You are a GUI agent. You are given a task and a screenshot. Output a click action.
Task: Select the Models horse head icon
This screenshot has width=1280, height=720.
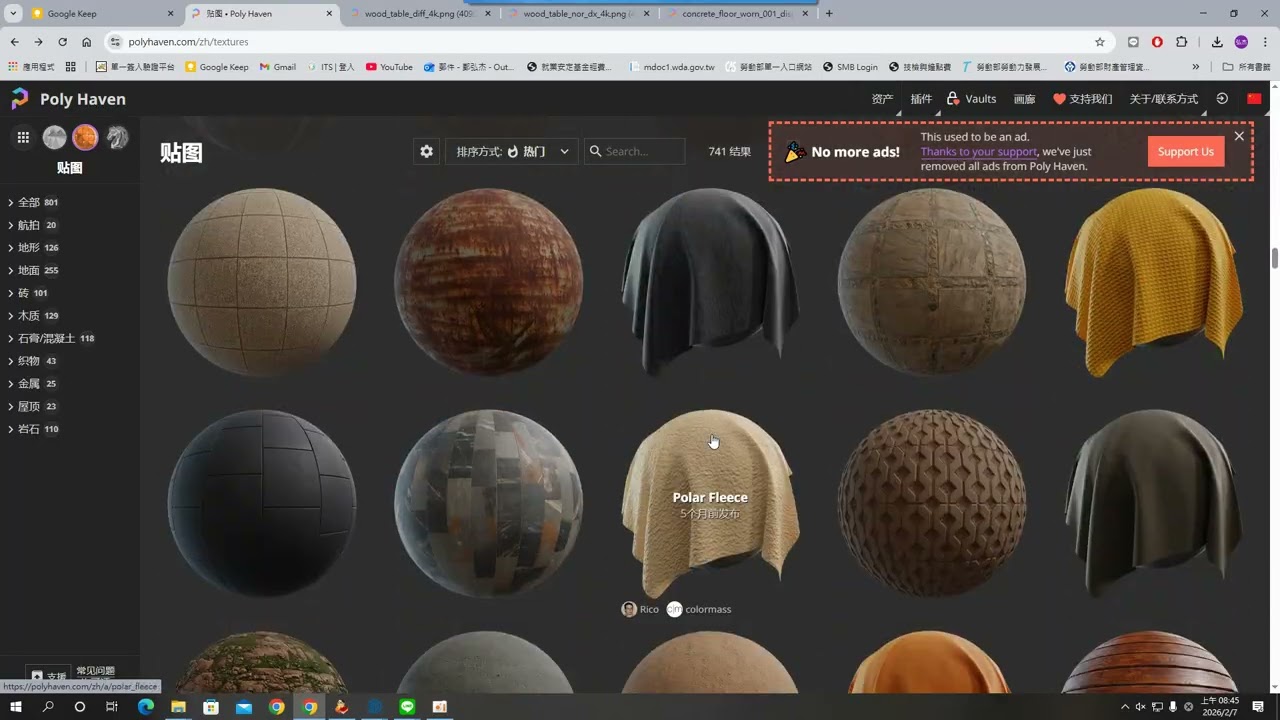[117, 138]
